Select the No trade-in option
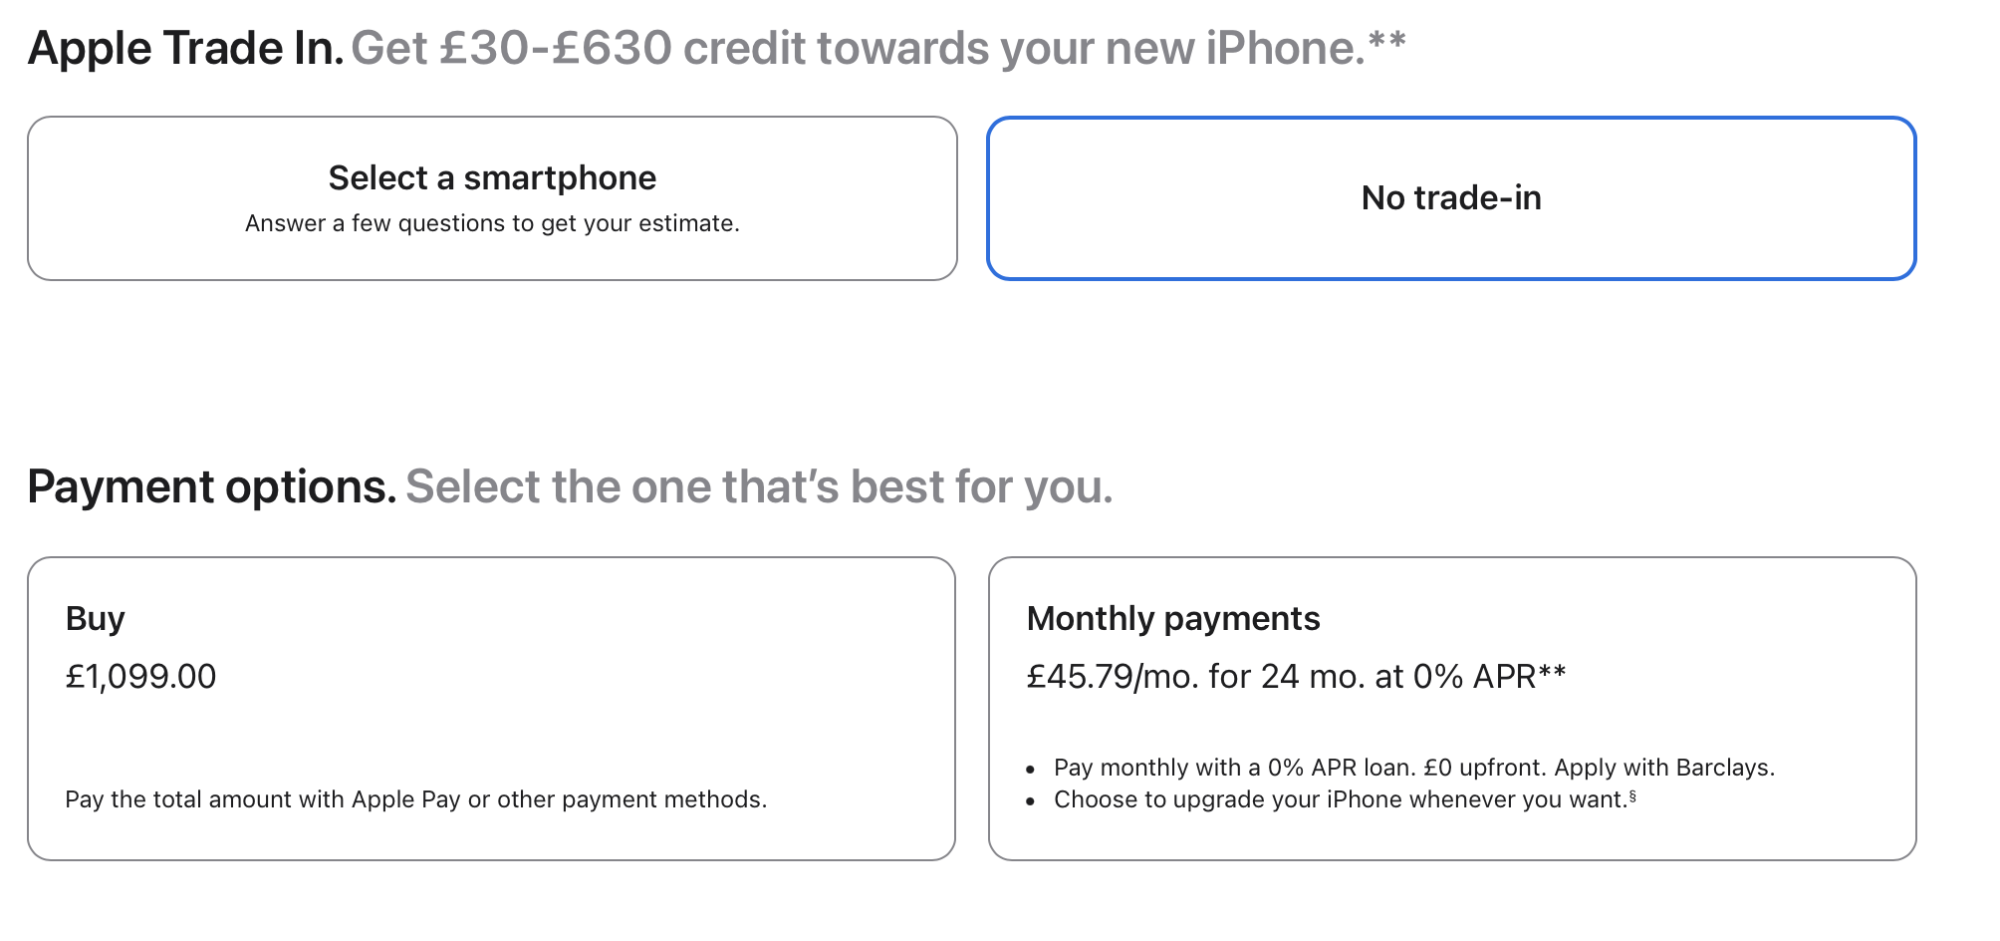The height and width of the screenshot is (941, 2000). pyautogui.click(x=1451, y=198)
